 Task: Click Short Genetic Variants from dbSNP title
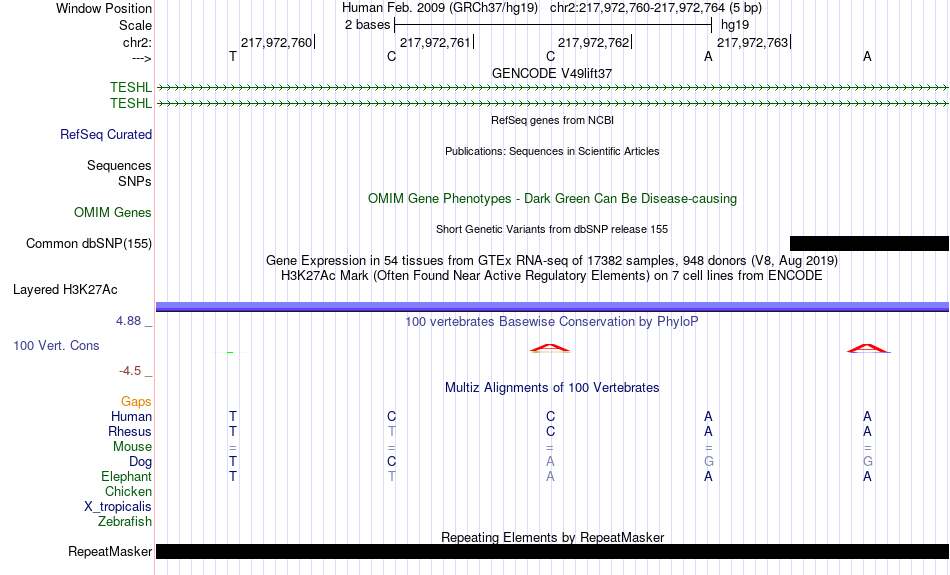point(552,229)
